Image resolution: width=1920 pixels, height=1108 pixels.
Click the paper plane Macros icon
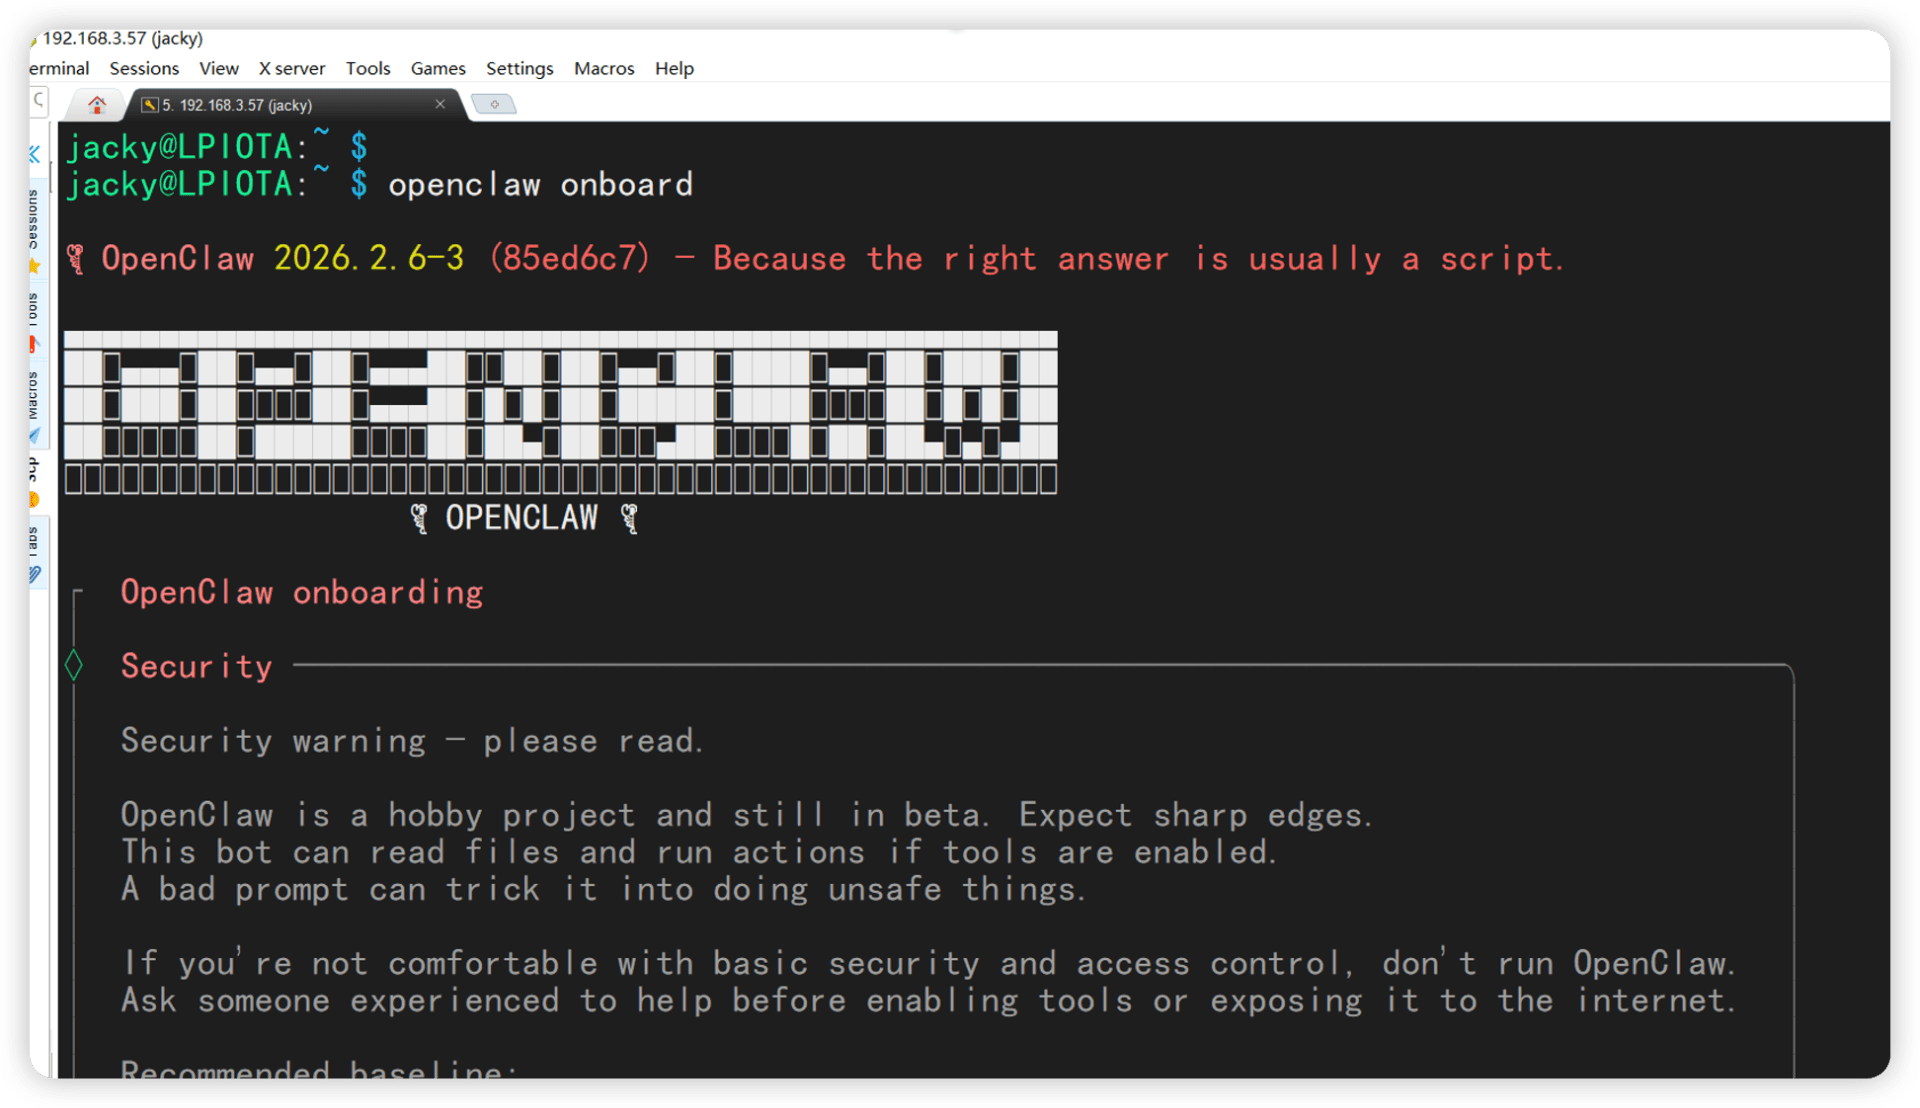[x=35, y=435]
